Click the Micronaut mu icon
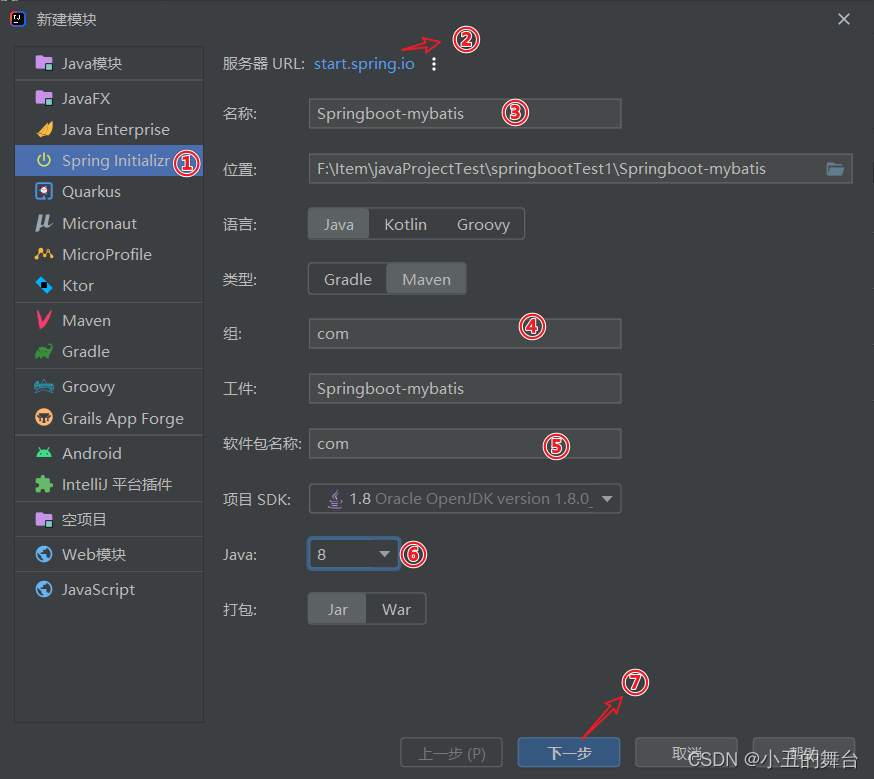 44,223
